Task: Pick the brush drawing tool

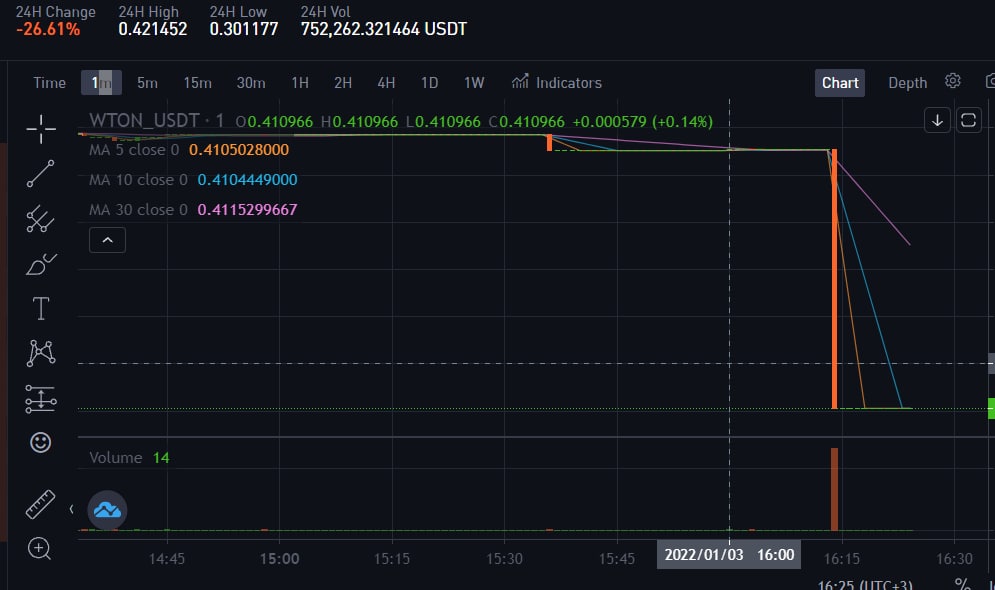Action: click(41, 264)
